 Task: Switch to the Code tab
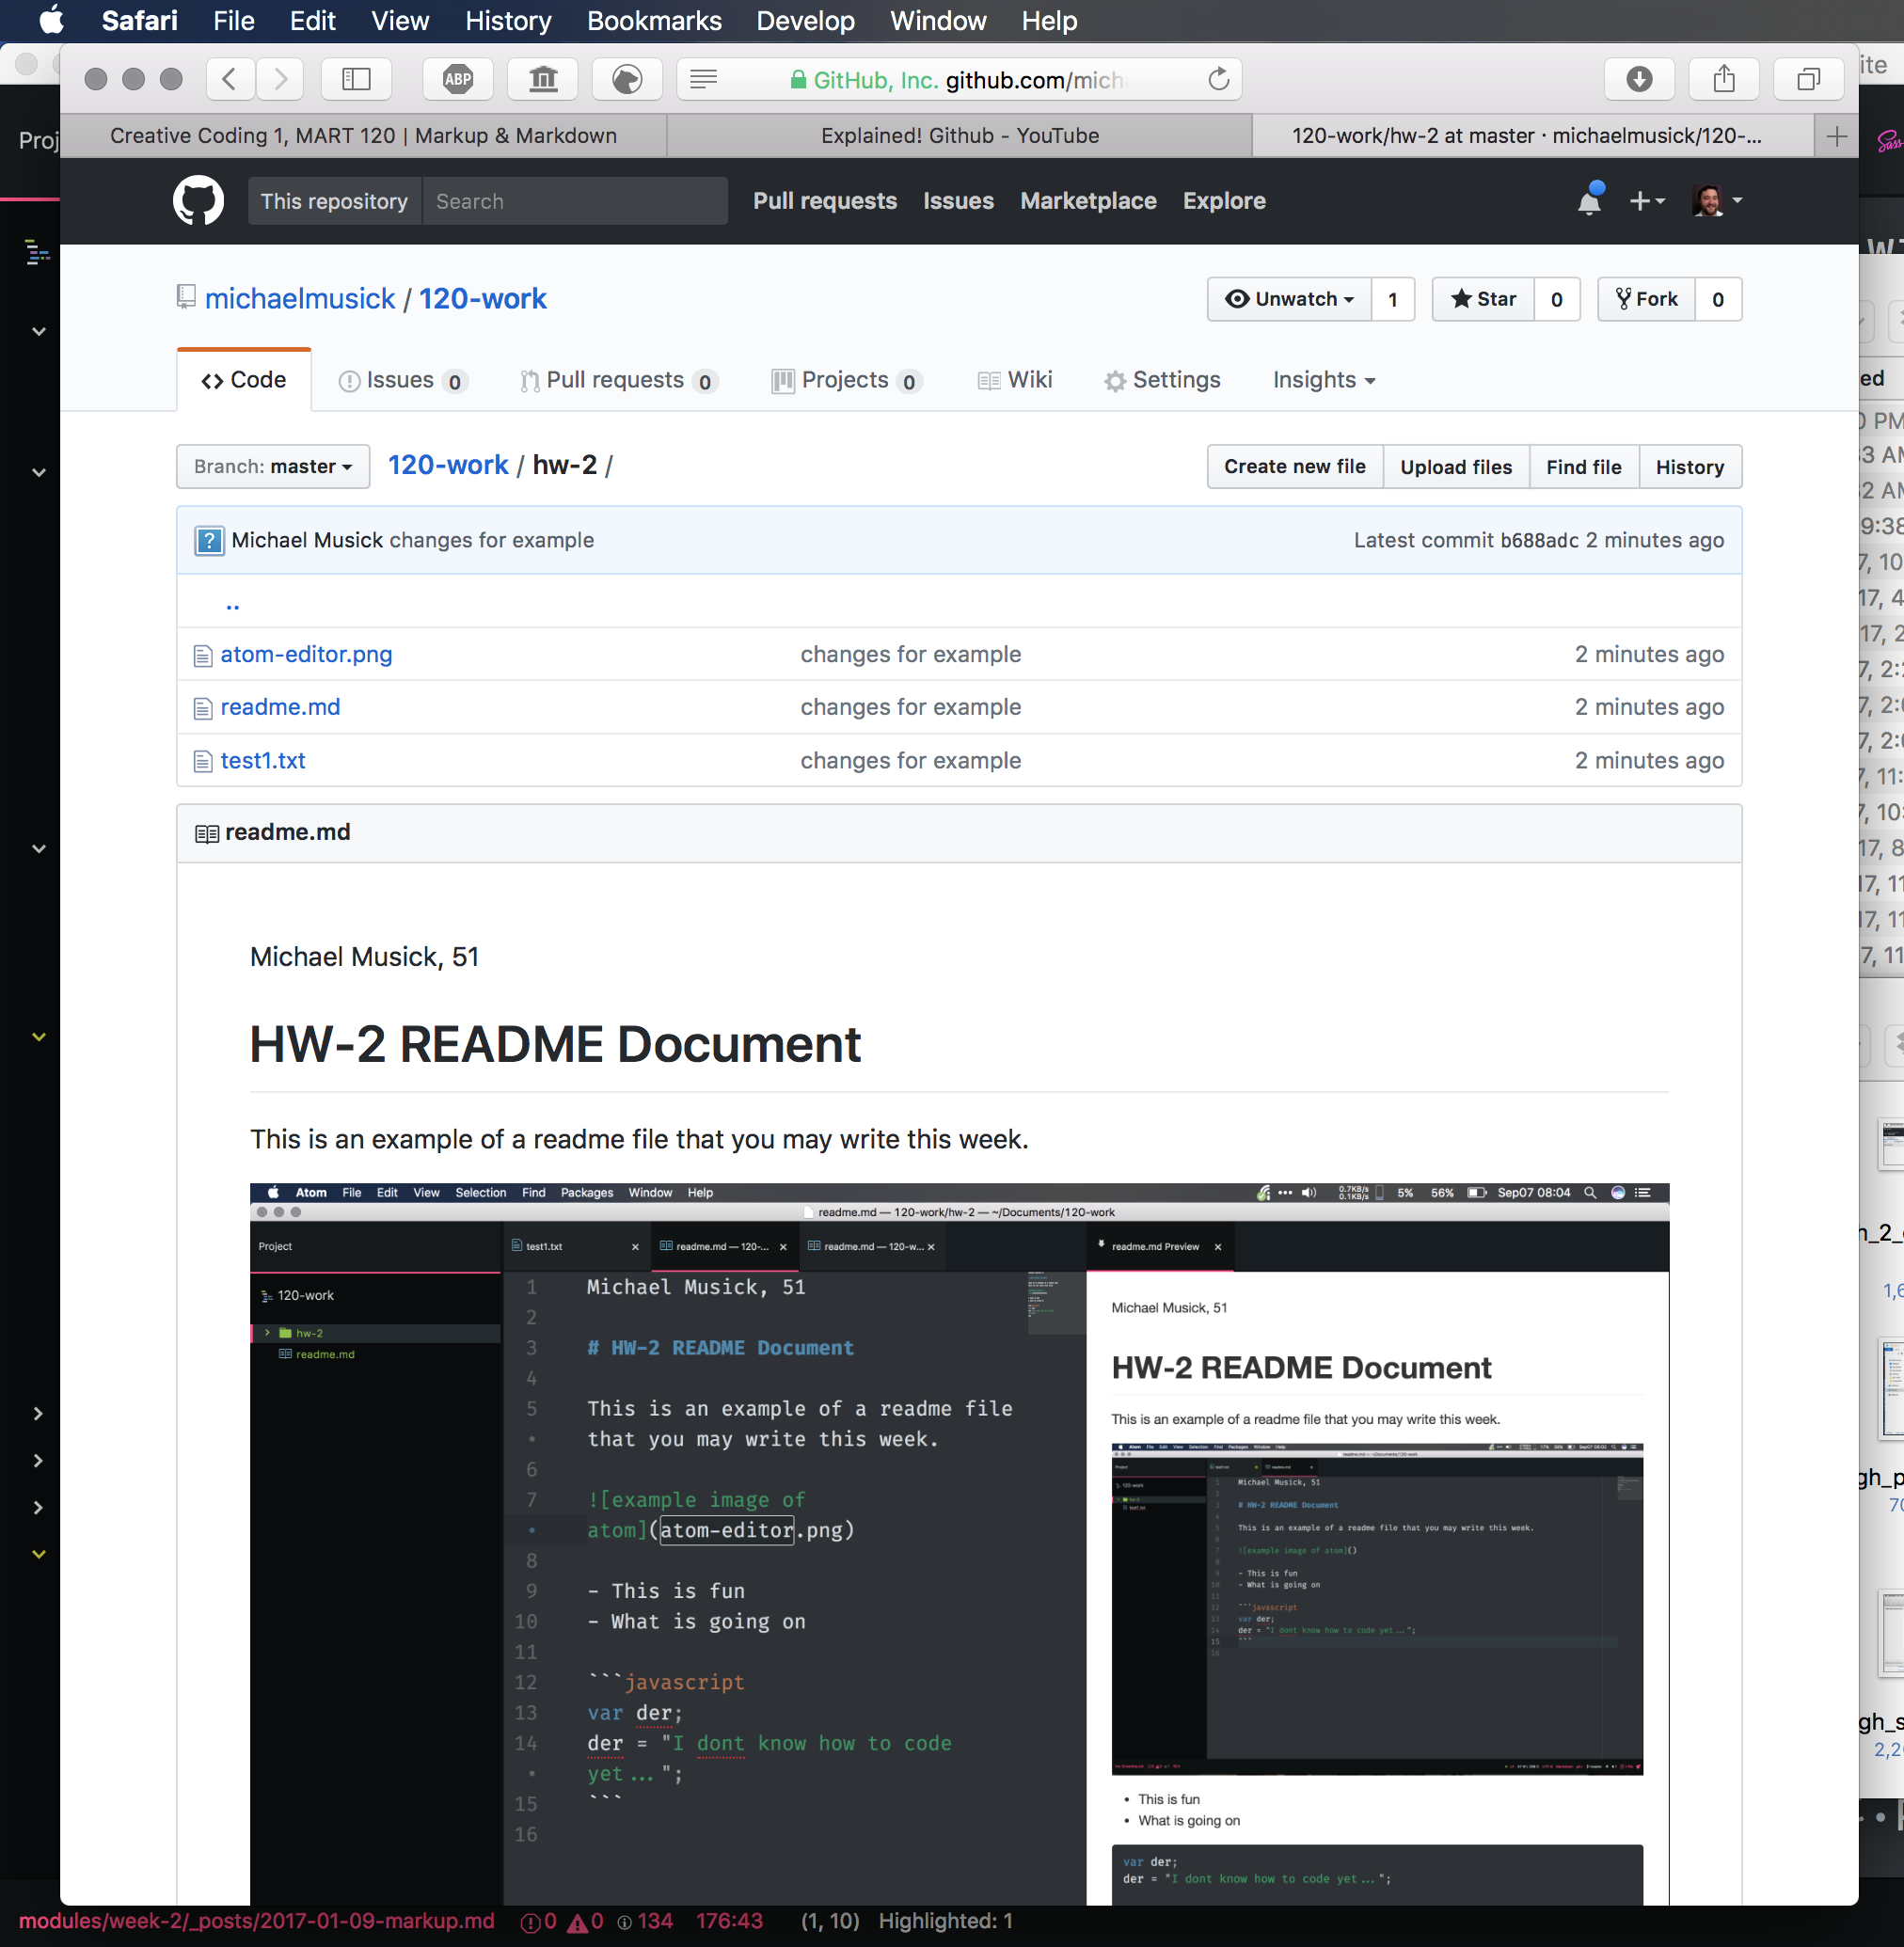(x=244, y=380)
